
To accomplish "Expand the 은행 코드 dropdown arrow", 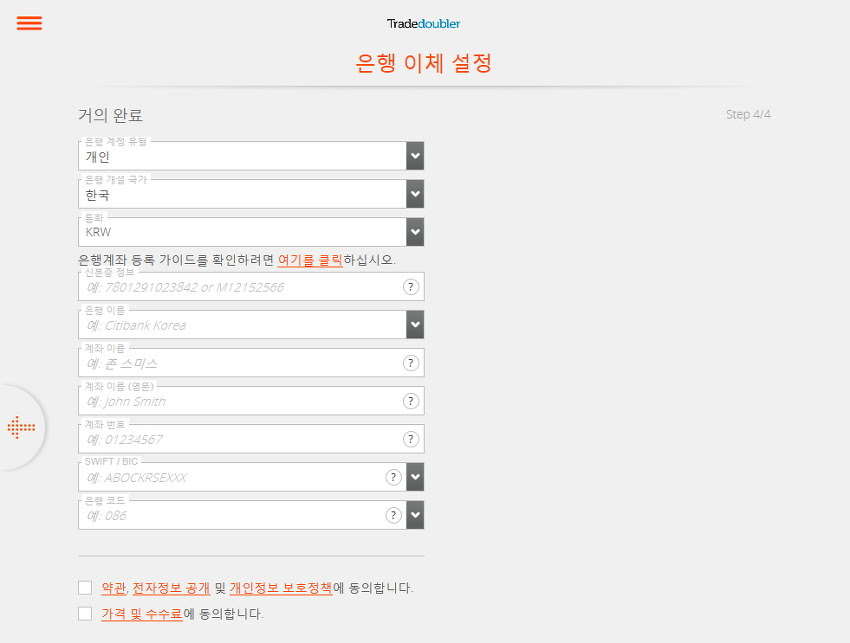I will pyautogui.click(x=415, y=515).
